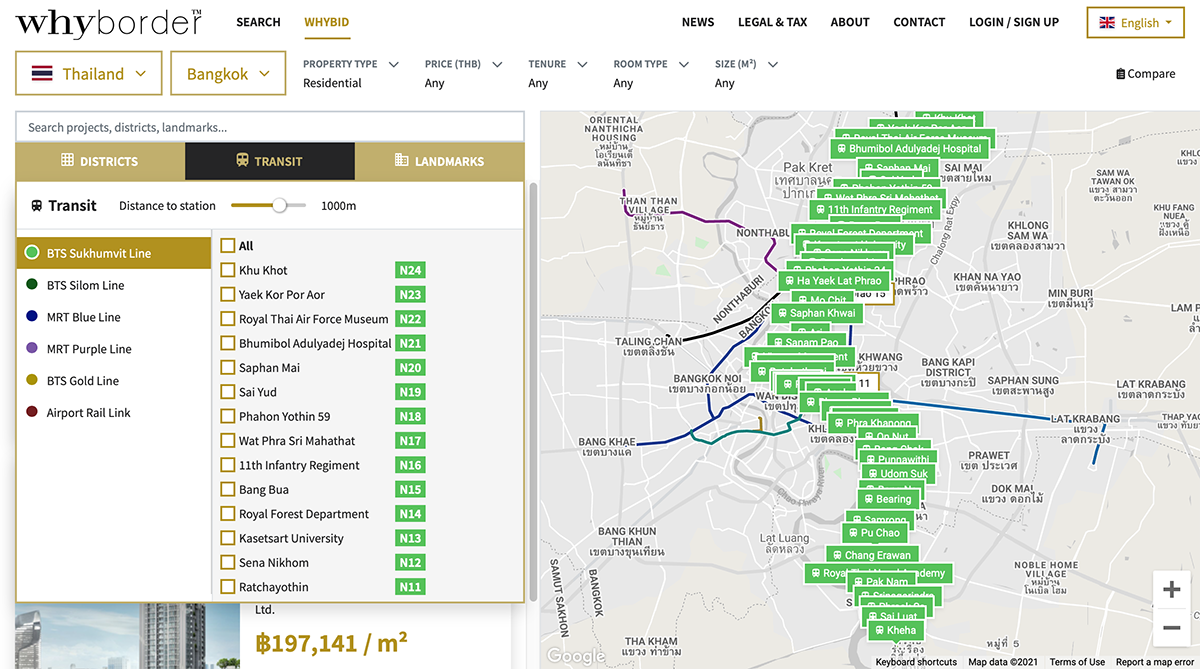
Task: Open the Thailand country dropdown
Action: click(x=89, y=74)
